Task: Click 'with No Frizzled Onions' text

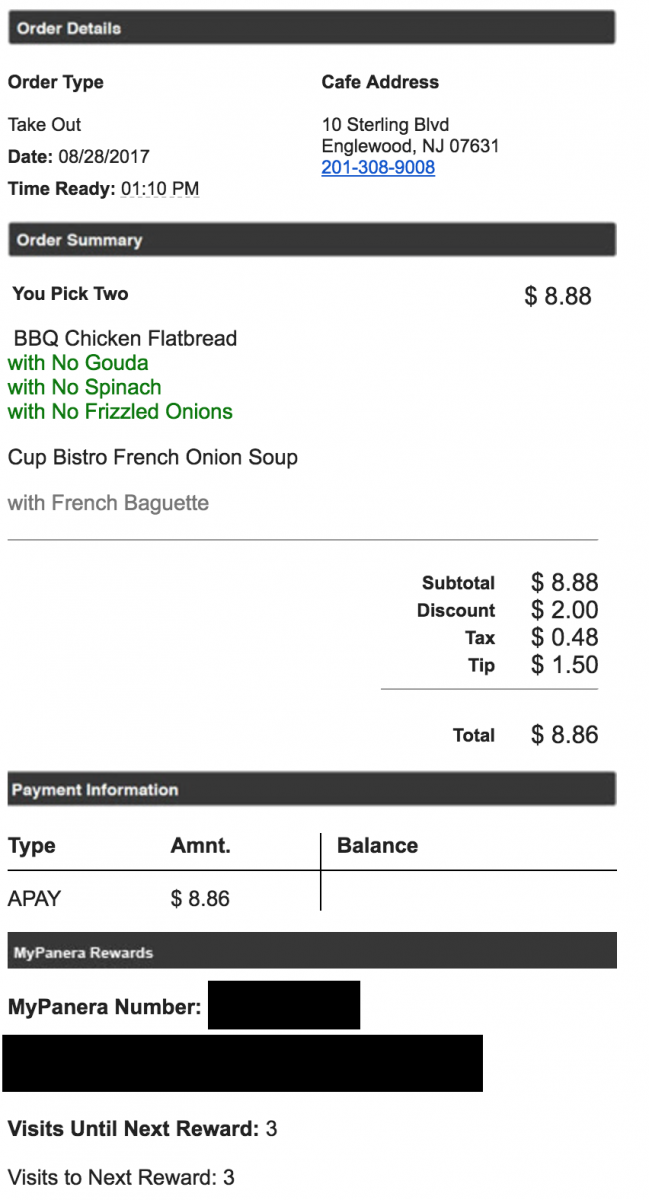Action: pyautogui.click(x=120, y=412)
